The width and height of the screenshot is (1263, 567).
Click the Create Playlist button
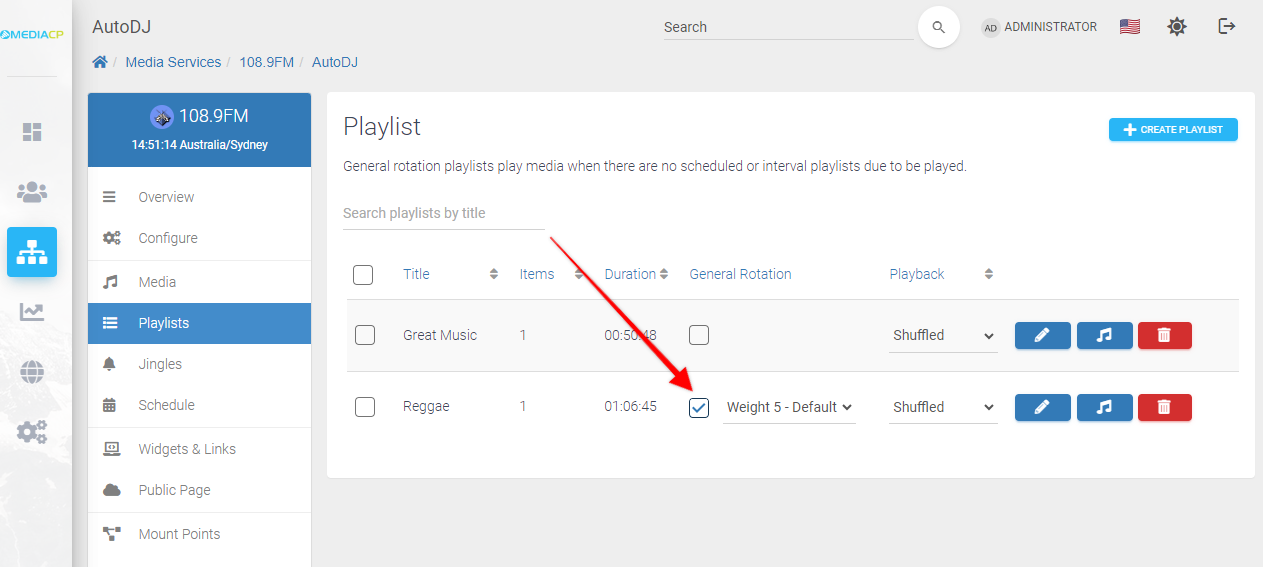click(1173, 130)
